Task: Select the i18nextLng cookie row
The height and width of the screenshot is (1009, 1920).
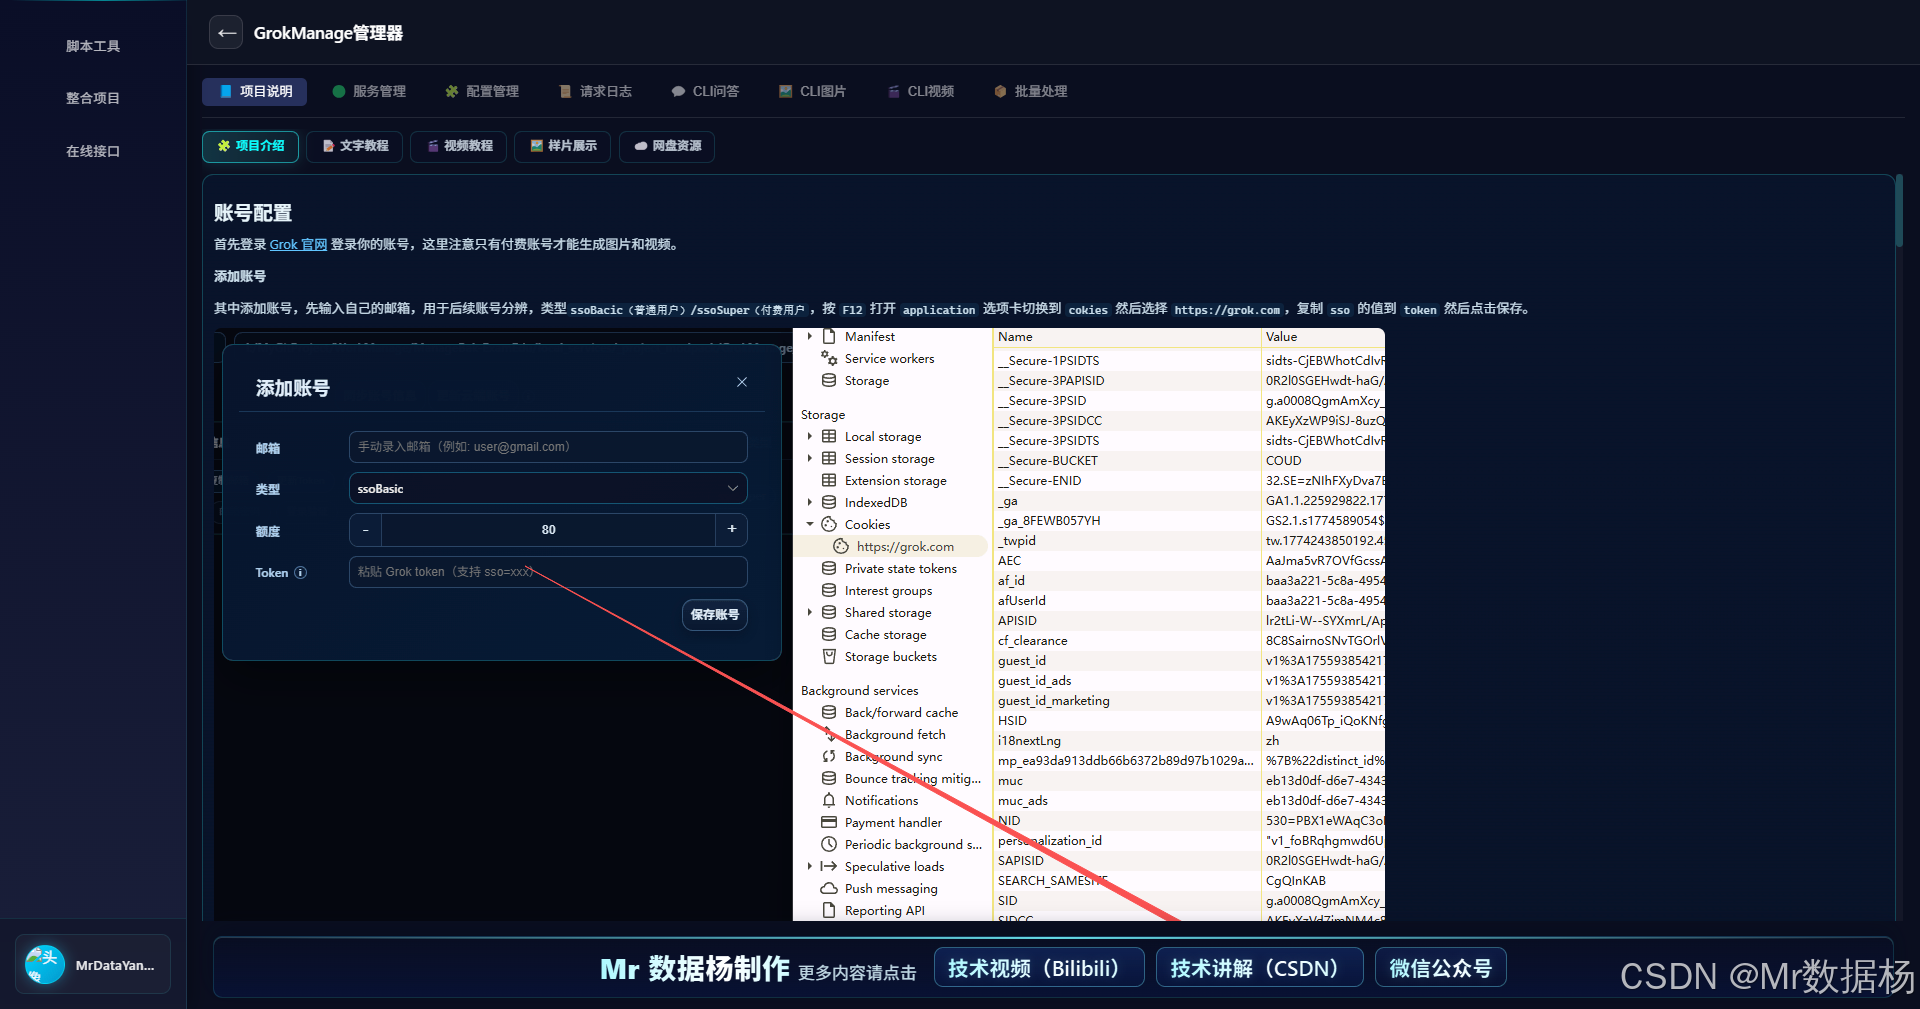Action: tap(1190, 741)
